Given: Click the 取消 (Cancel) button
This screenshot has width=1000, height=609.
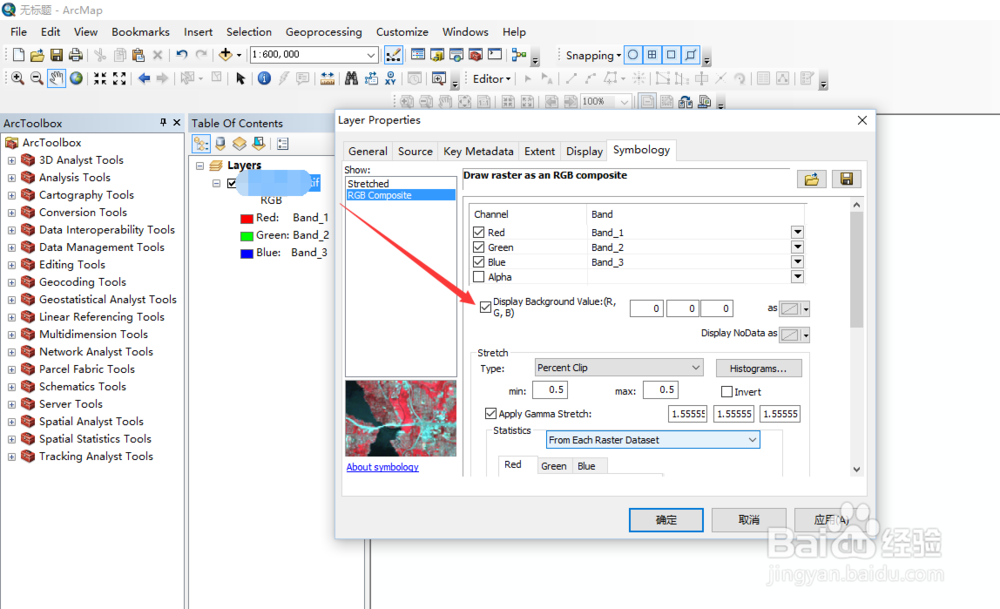Looking at the screenshot, I should [x=749, y=520].
